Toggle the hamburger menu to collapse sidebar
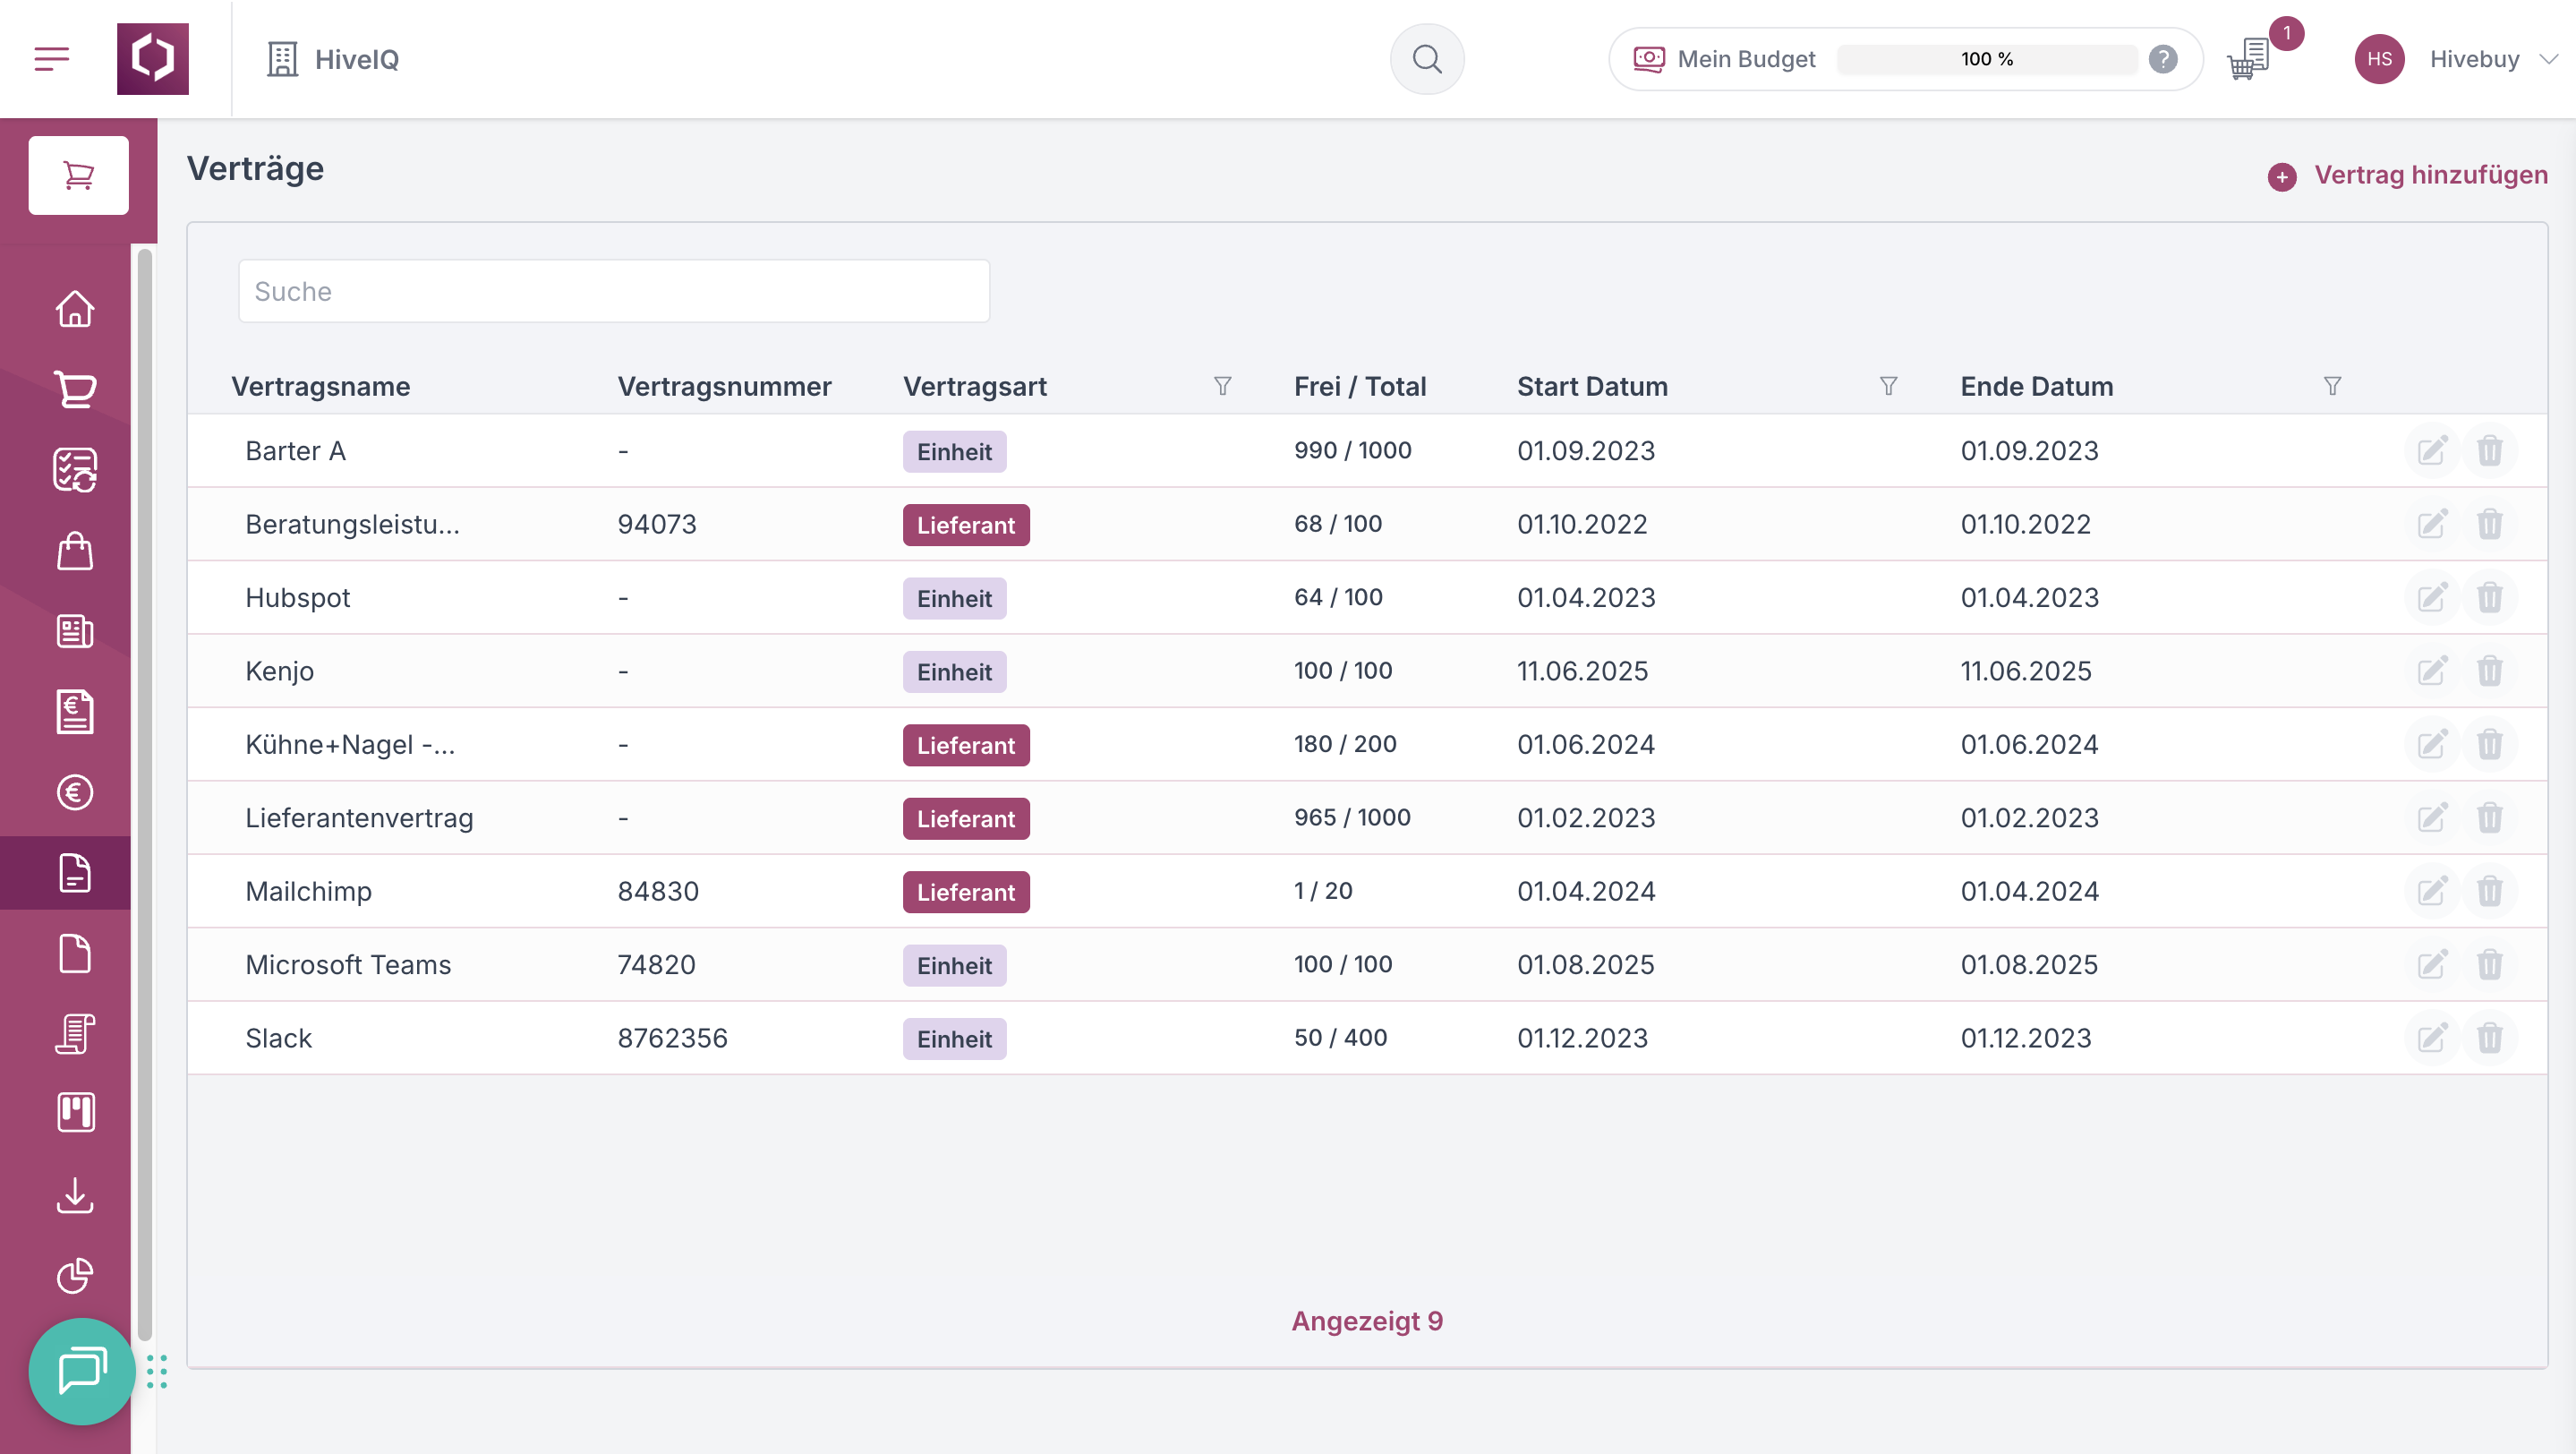The height and width of the screenshot is (1454, 2576). [x=52, y=59]
